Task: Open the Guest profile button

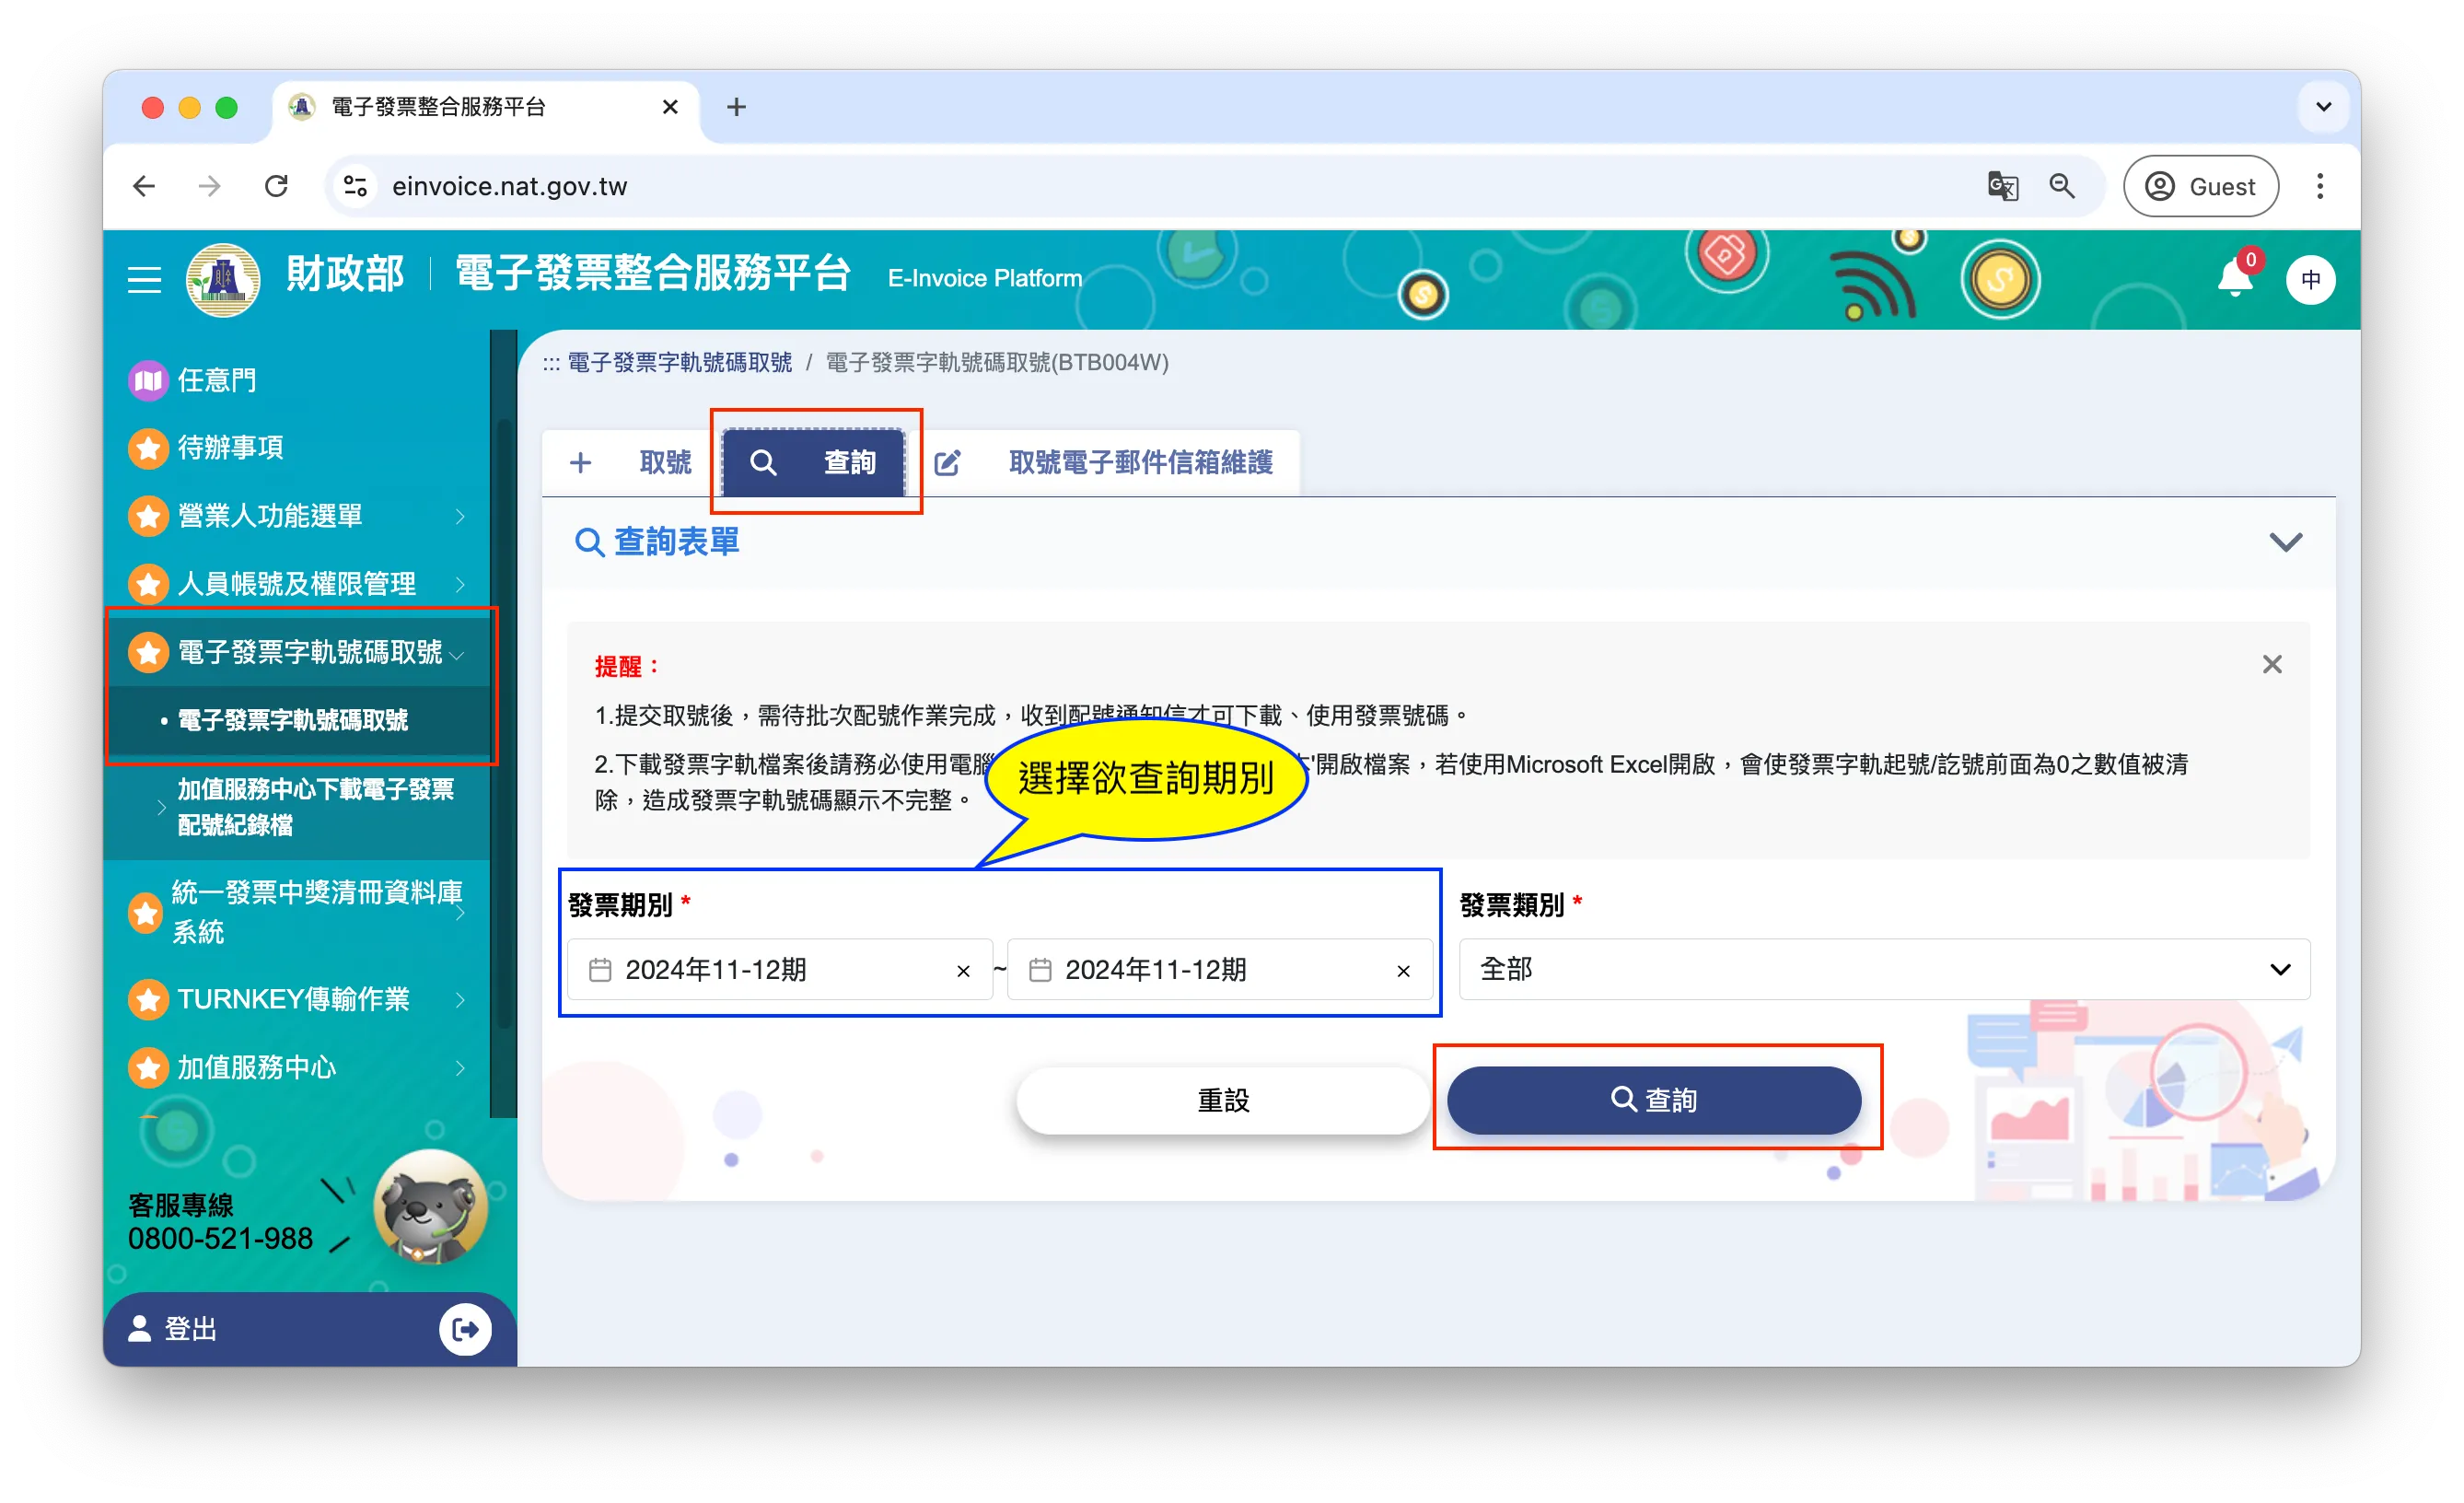Action: point(2200,186)
